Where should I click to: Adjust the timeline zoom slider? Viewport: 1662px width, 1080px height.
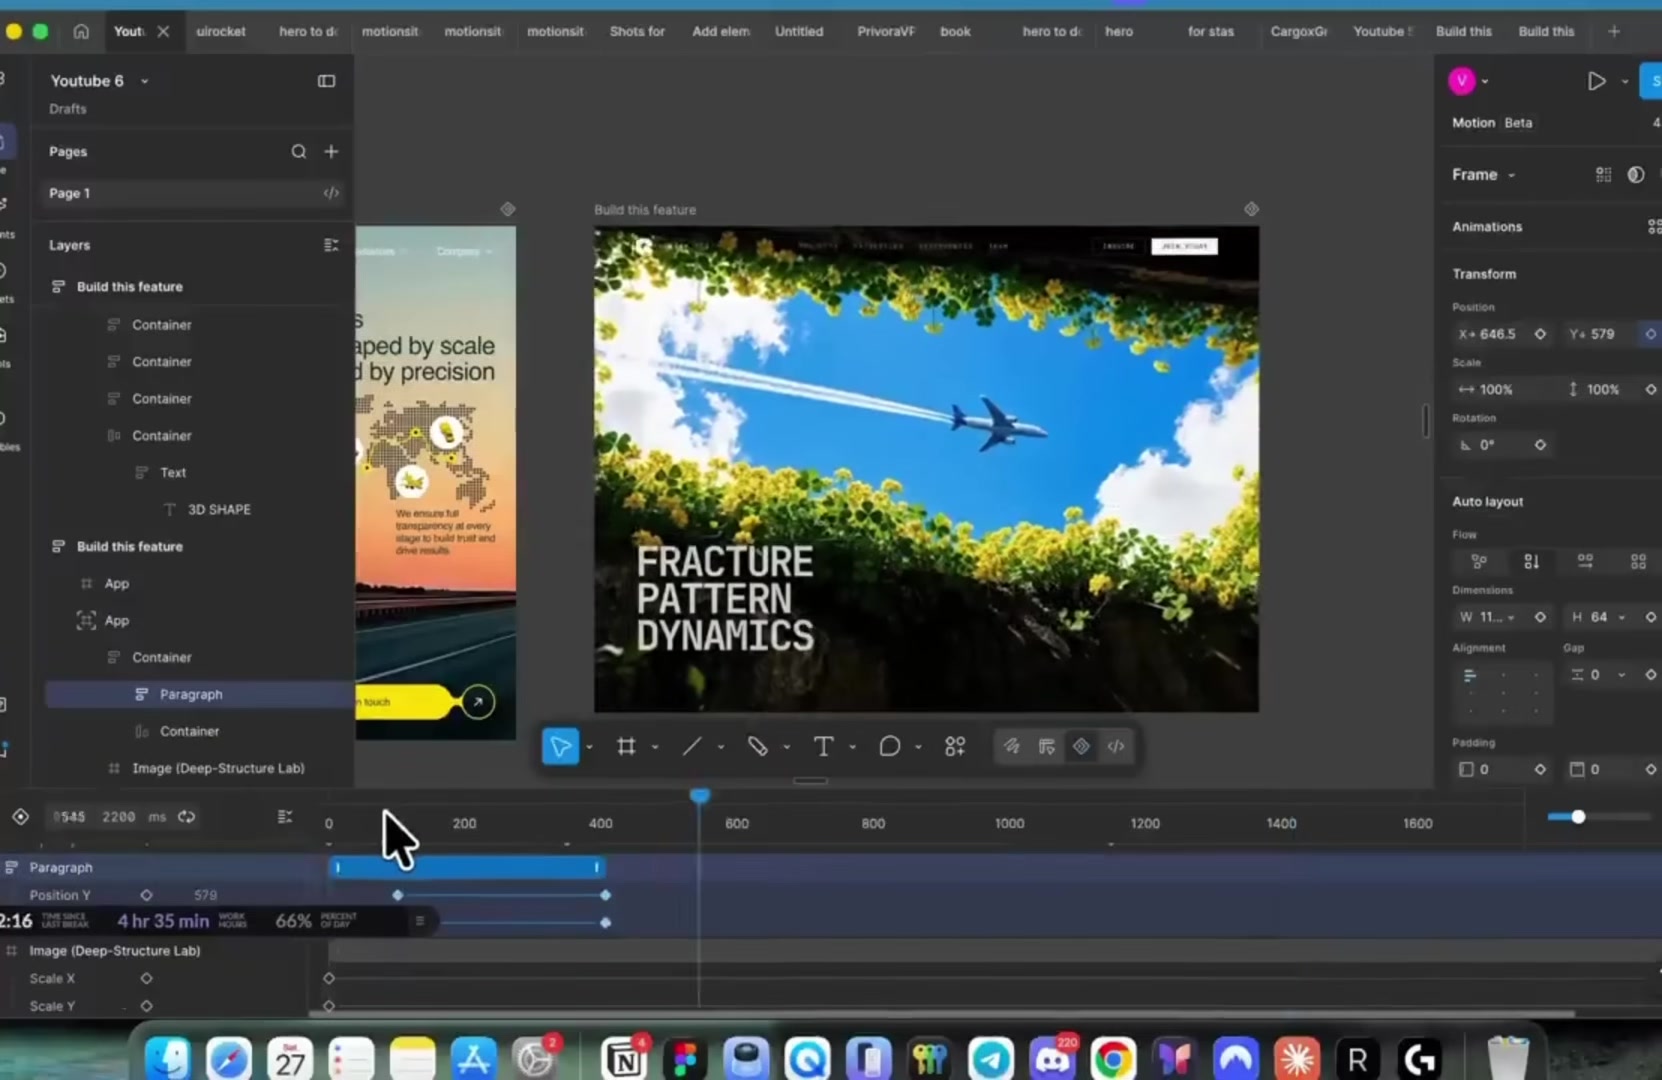click(1578, 817)
